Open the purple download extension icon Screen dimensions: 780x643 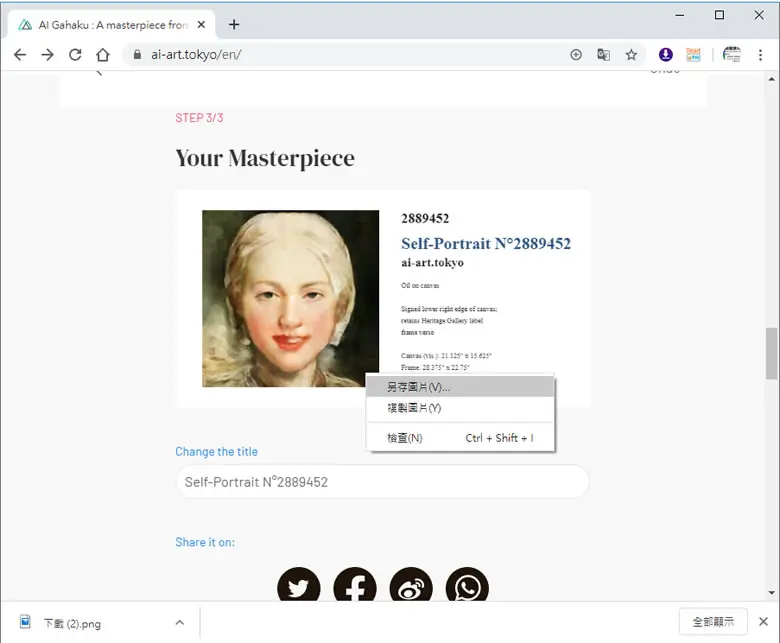coord(666,55)
